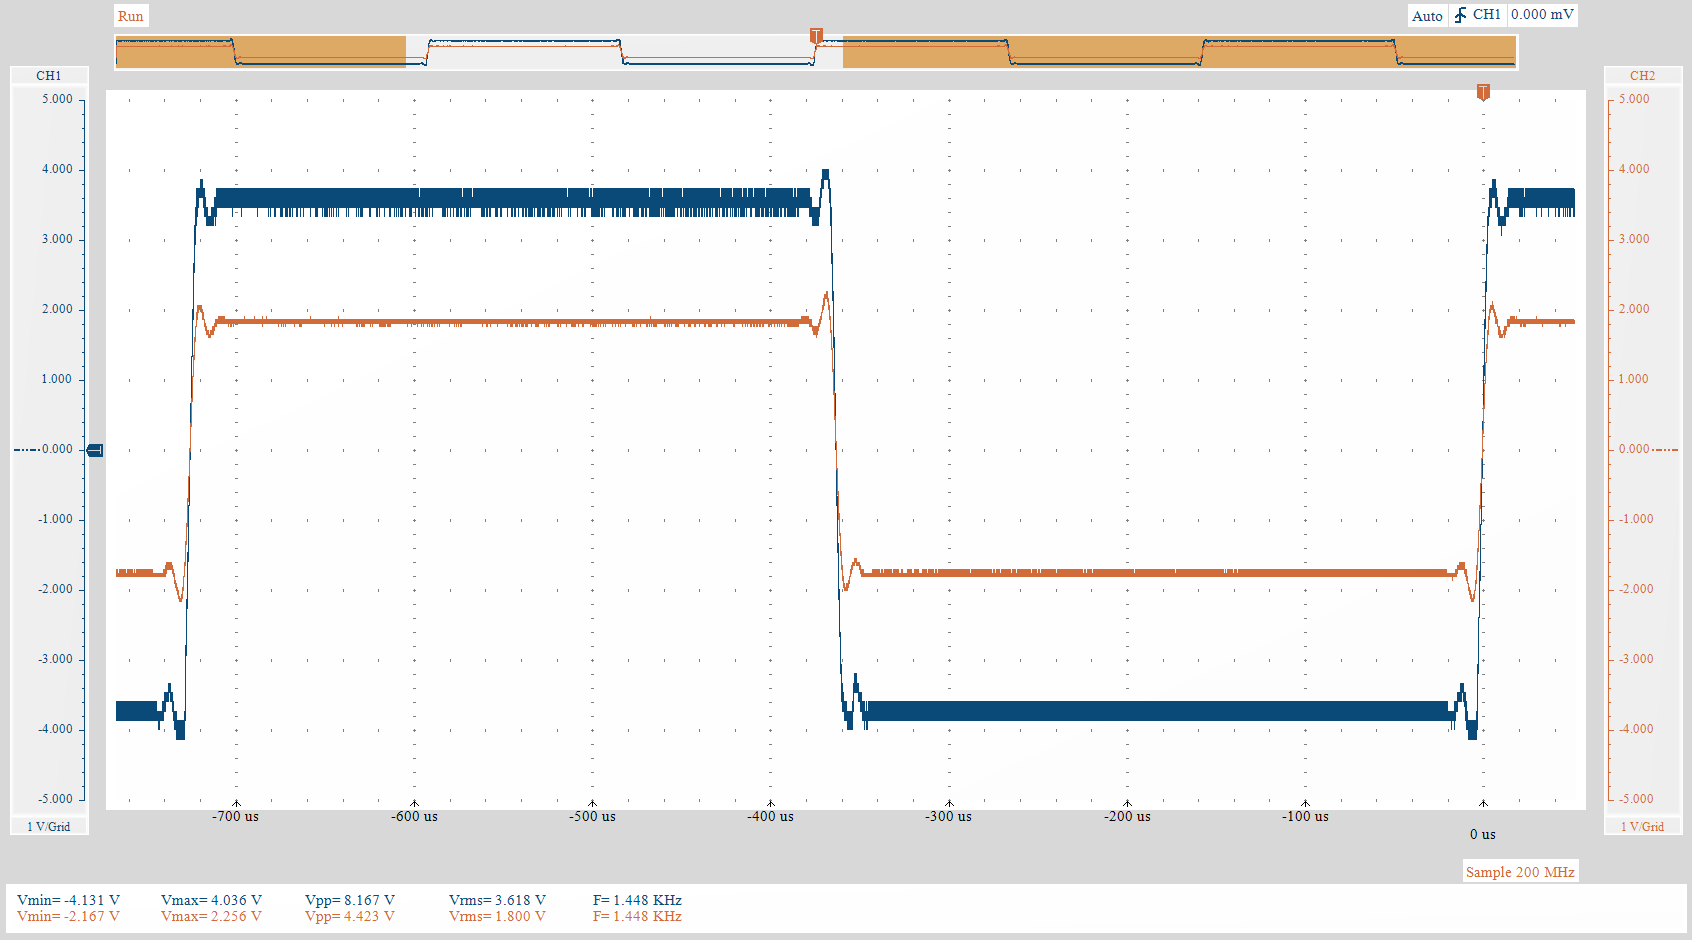1692x940 pixels.
Task: Select the trigger marker in overview strip
Action: [x=816, y=36]
